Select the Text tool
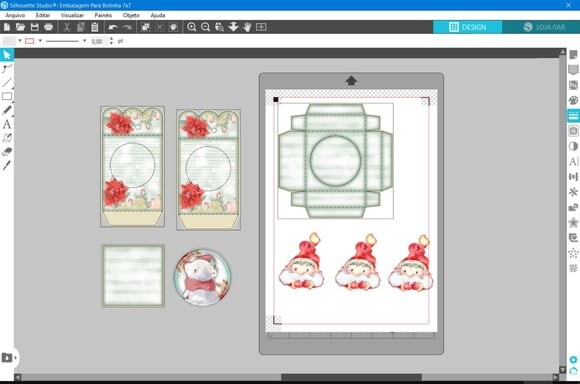 point(7,124)
